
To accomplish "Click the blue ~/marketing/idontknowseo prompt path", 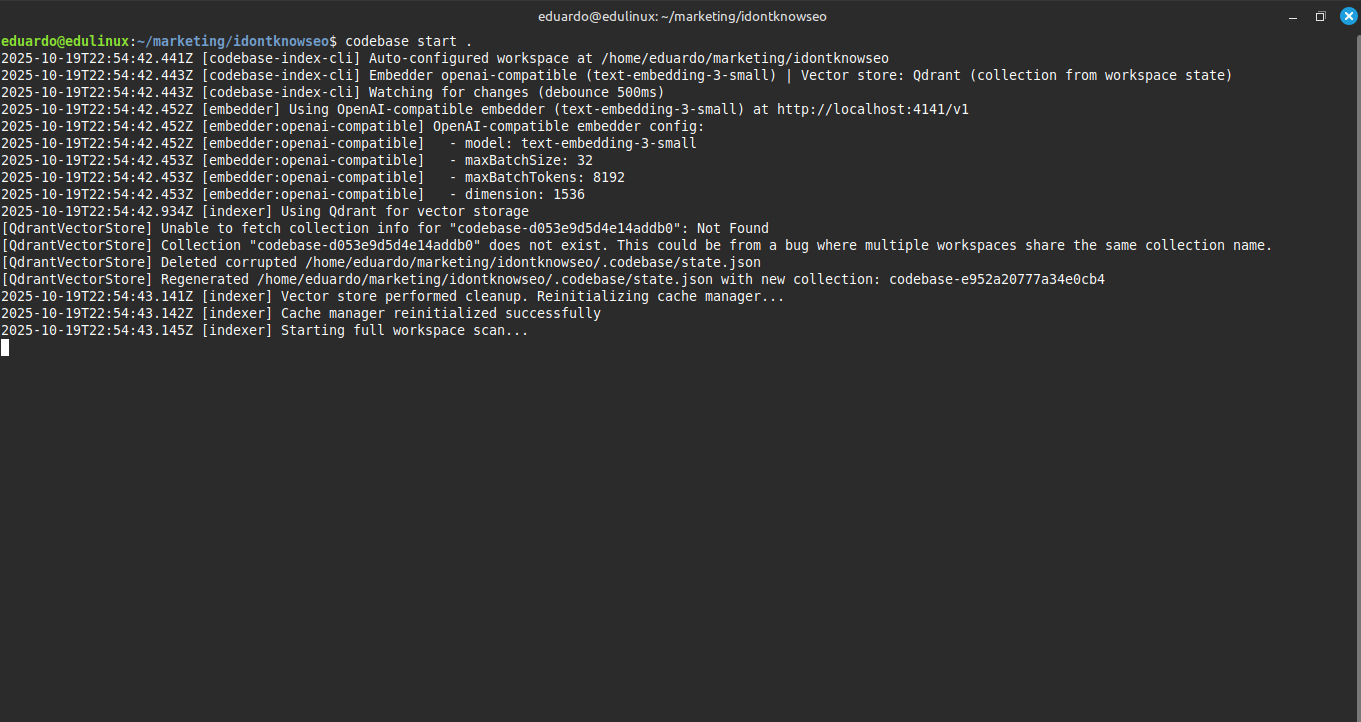I will pyautogui.click(x=236, y=41).
